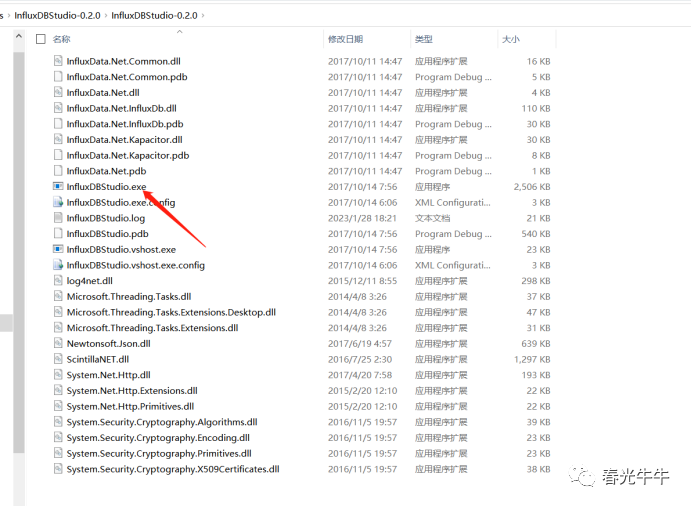Click the Microsoft.Threading.Tasks.dll file icon
Viewport: 692px width, 507px height.
(58, 297)
